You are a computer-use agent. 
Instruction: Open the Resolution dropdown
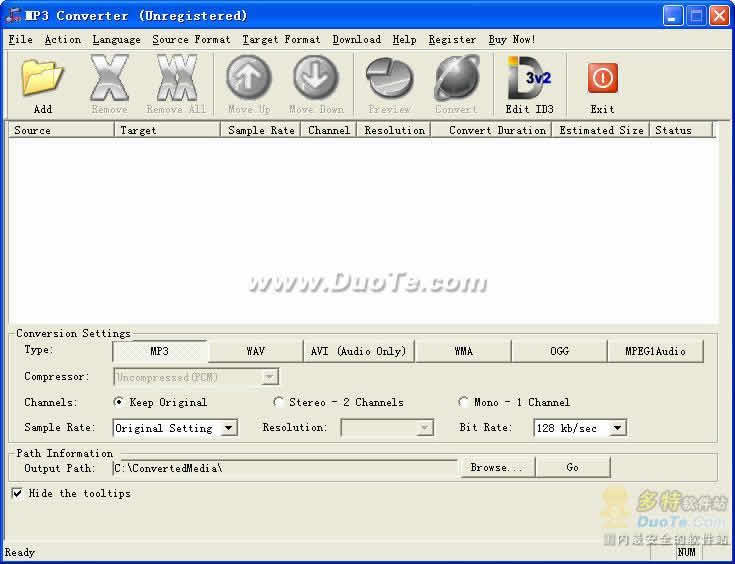[387, 428]
